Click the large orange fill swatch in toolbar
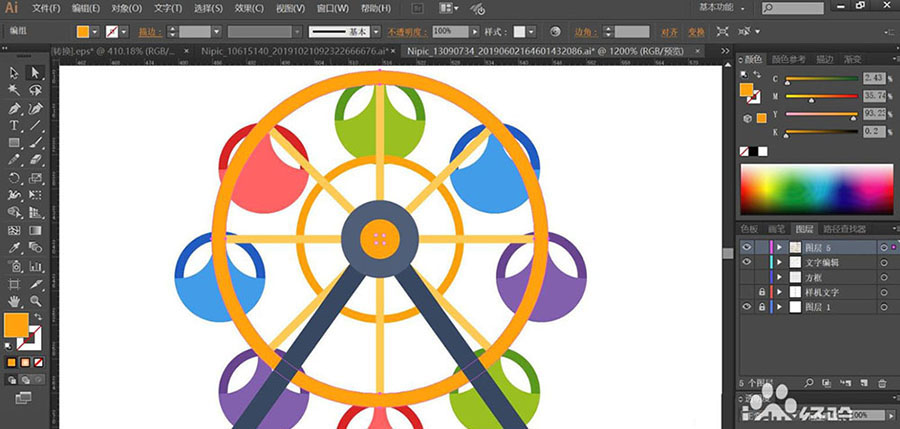The image size is (900, 429). [x=15, y=325]
